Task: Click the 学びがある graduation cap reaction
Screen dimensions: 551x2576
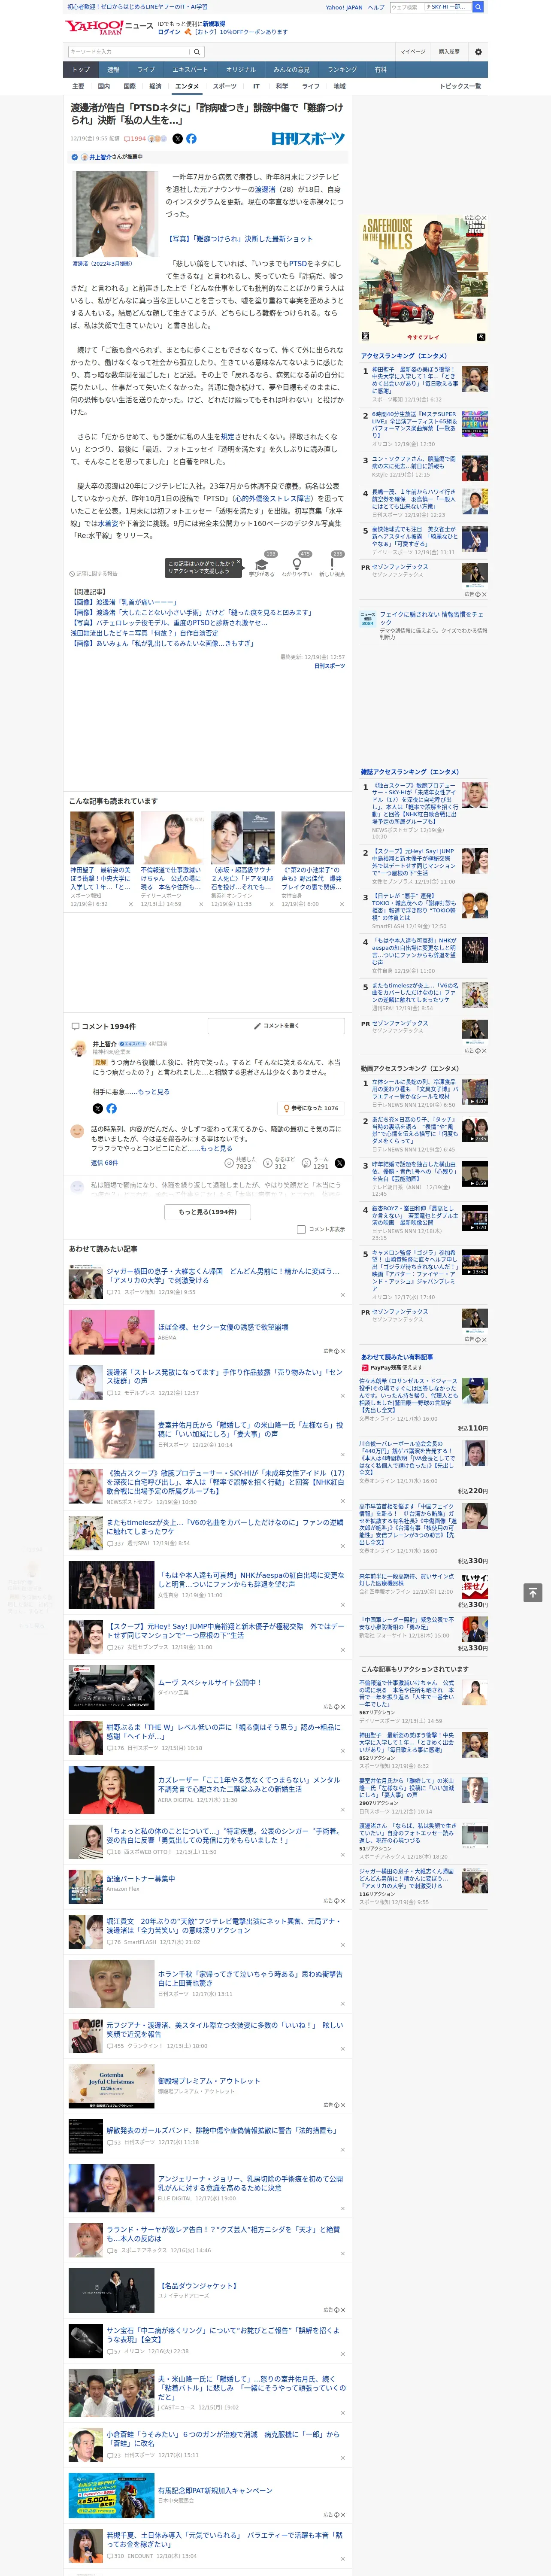Action: point(262,564)
